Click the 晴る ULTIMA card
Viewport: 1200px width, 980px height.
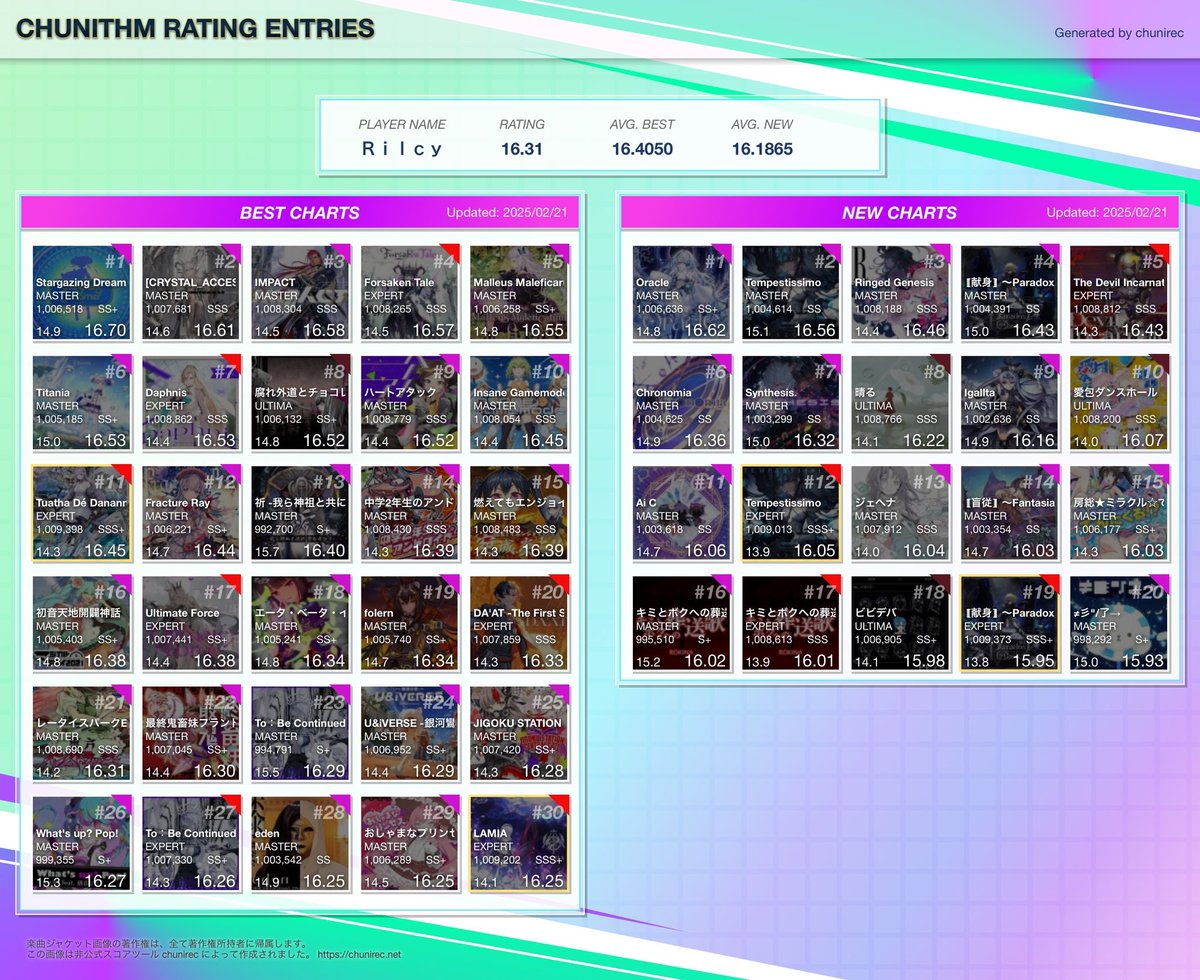(x=900, y=403)
